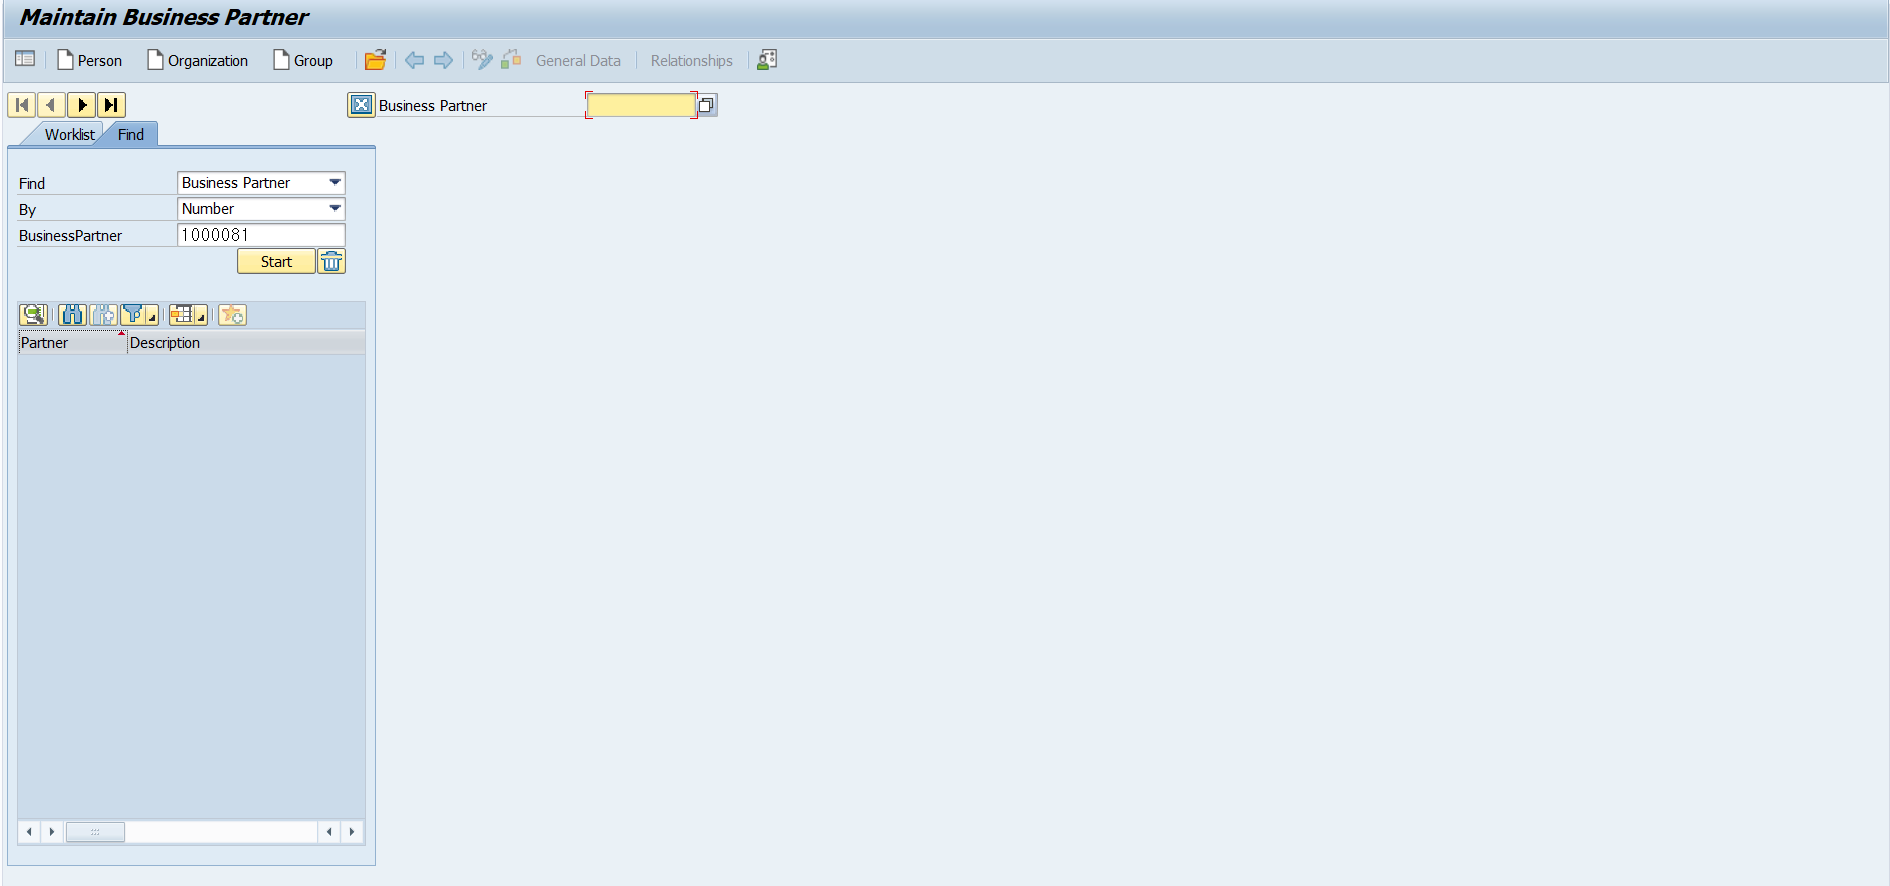Click the layout grid icon in results toolbar
This screenshot has height=886, width=1890.
coord(181,315)
